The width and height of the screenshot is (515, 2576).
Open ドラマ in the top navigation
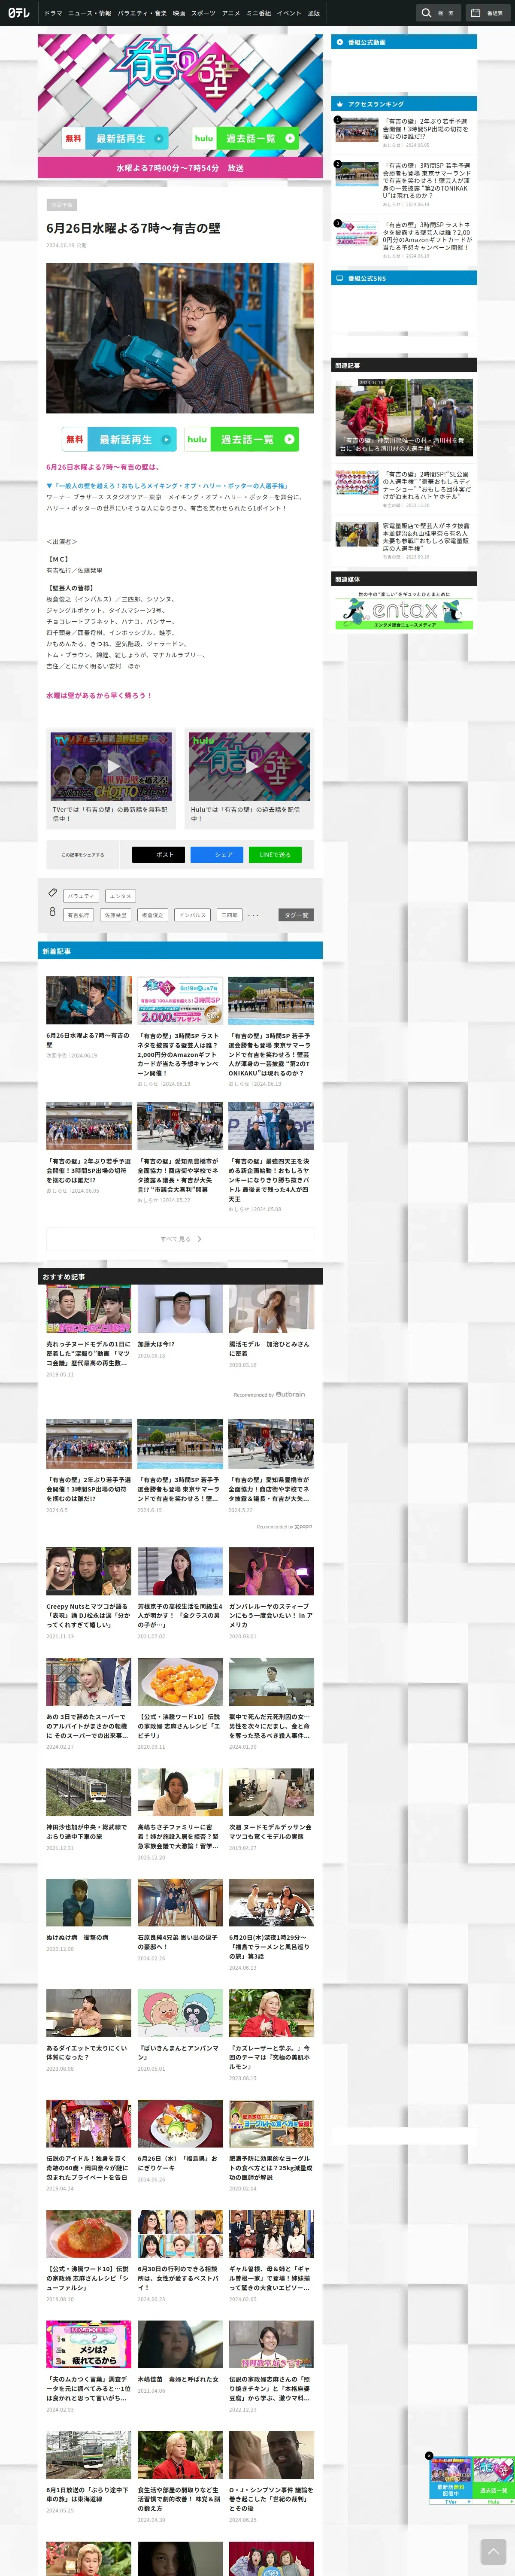(x=53, y=13)
